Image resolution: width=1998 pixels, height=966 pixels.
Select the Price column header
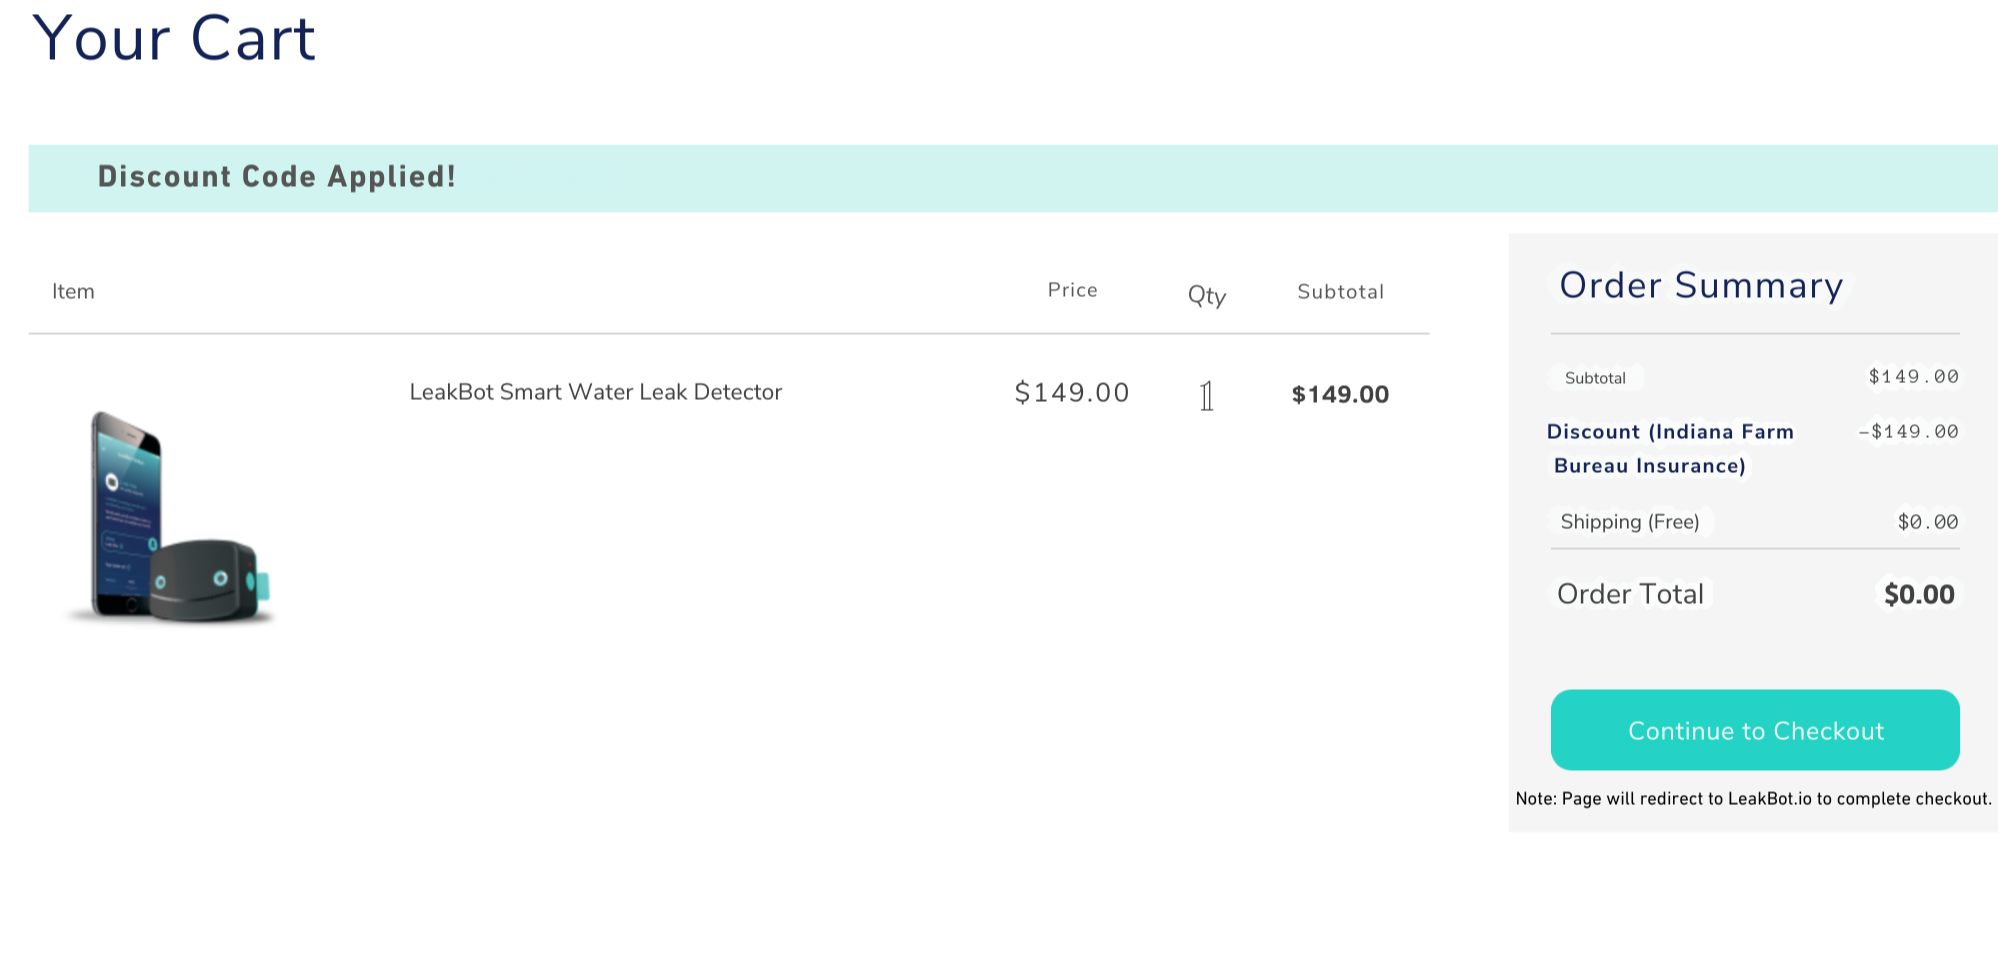click(x=1072, y=290)
